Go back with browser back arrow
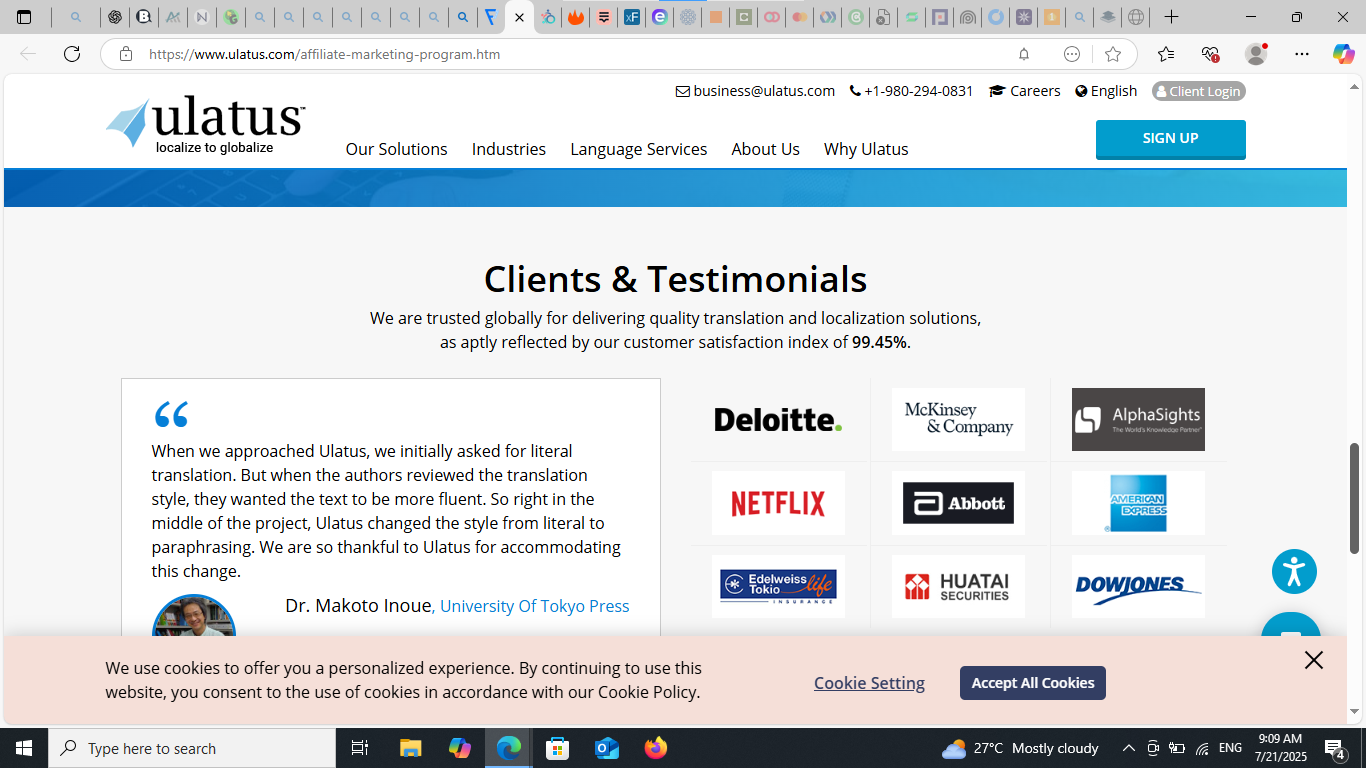Screen dimensions: 1366x768 click(28, 54)
